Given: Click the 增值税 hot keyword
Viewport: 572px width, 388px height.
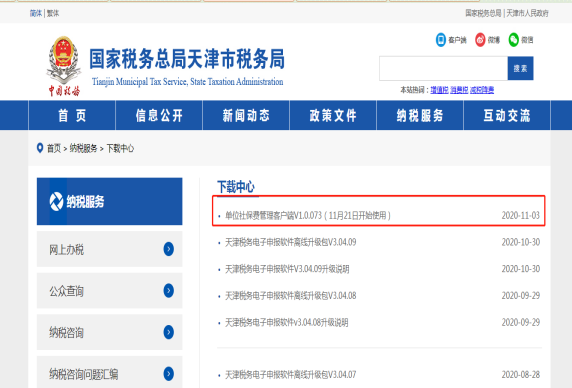Looking at the screenshot, I should tap(439, 90).
